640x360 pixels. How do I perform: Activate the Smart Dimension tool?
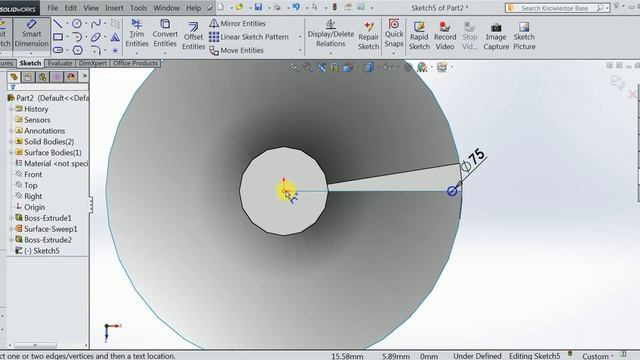point(31,33)
